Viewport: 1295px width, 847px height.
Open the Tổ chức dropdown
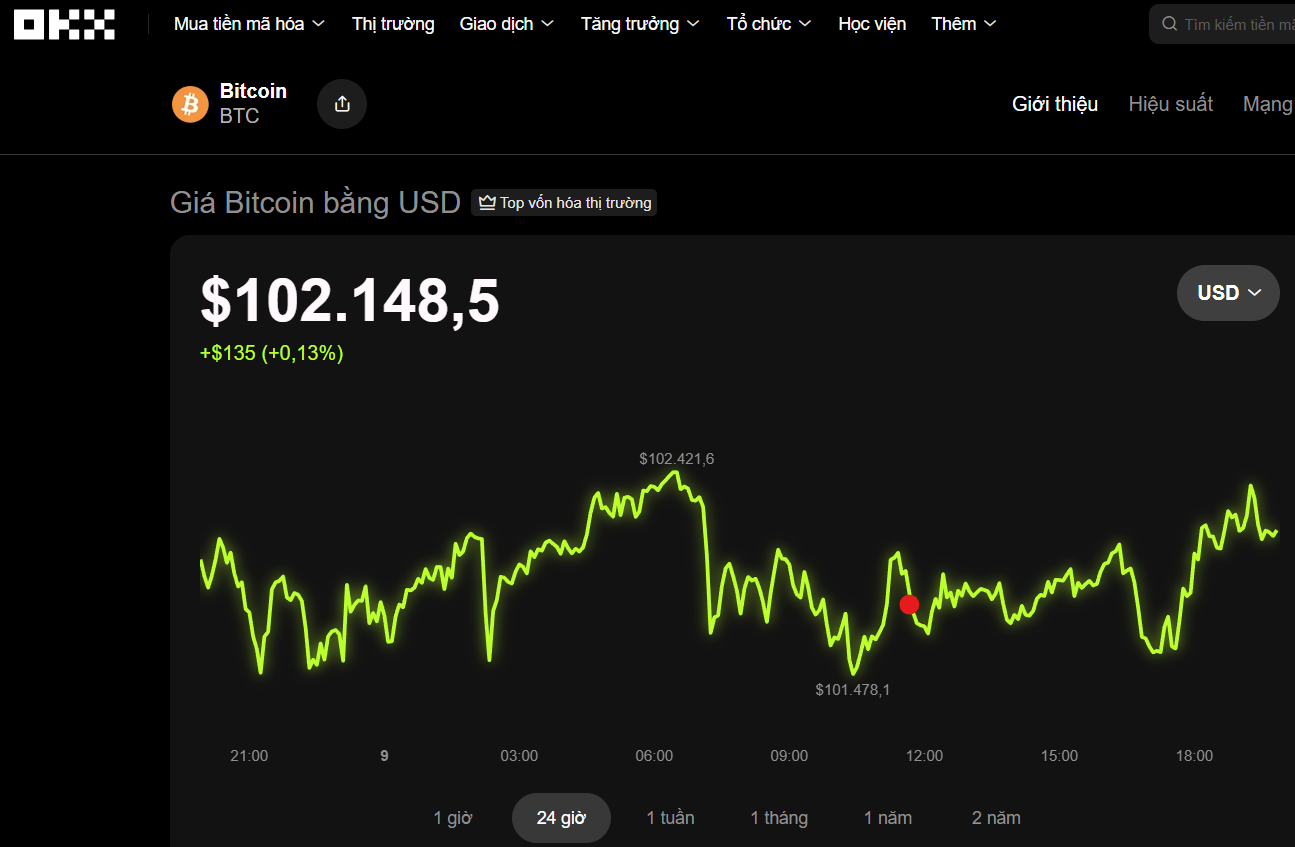[768, 24]
